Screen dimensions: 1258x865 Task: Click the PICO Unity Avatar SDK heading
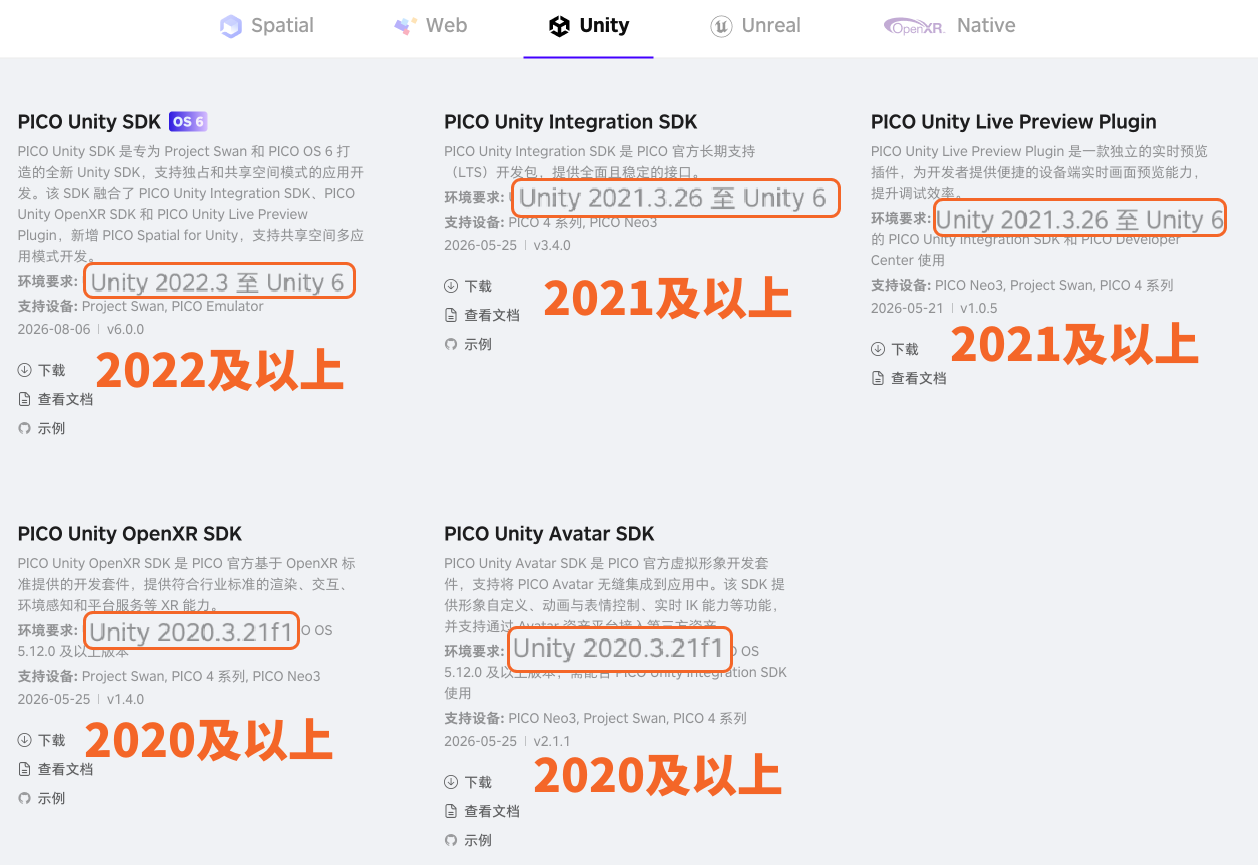pos(549,534)
